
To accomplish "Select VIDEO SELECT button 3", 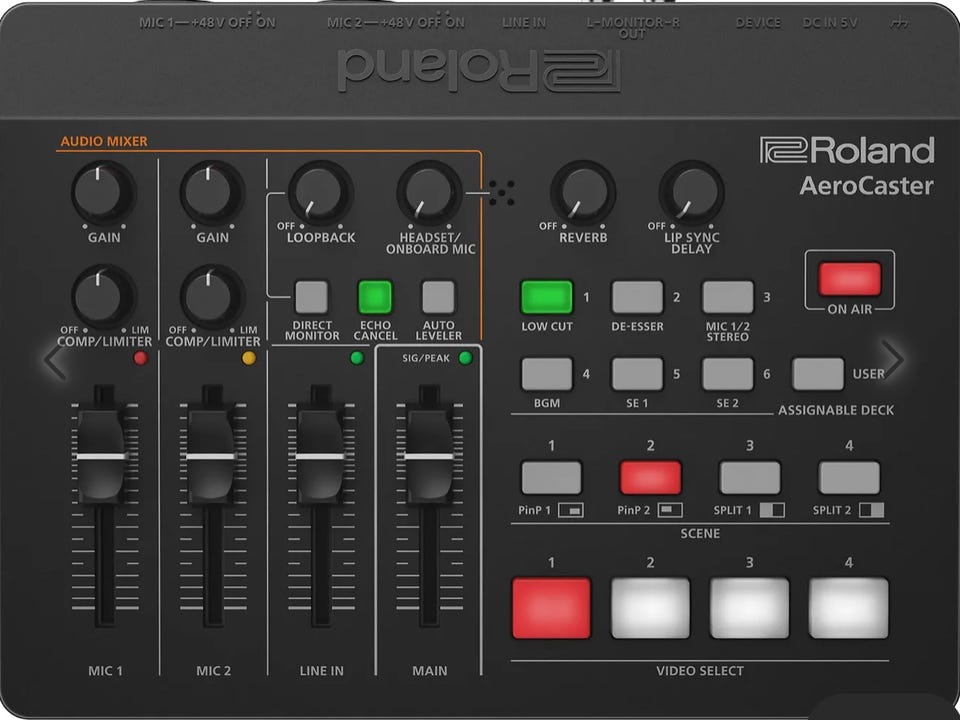I will pyautogui.click(x=749, y=608).
